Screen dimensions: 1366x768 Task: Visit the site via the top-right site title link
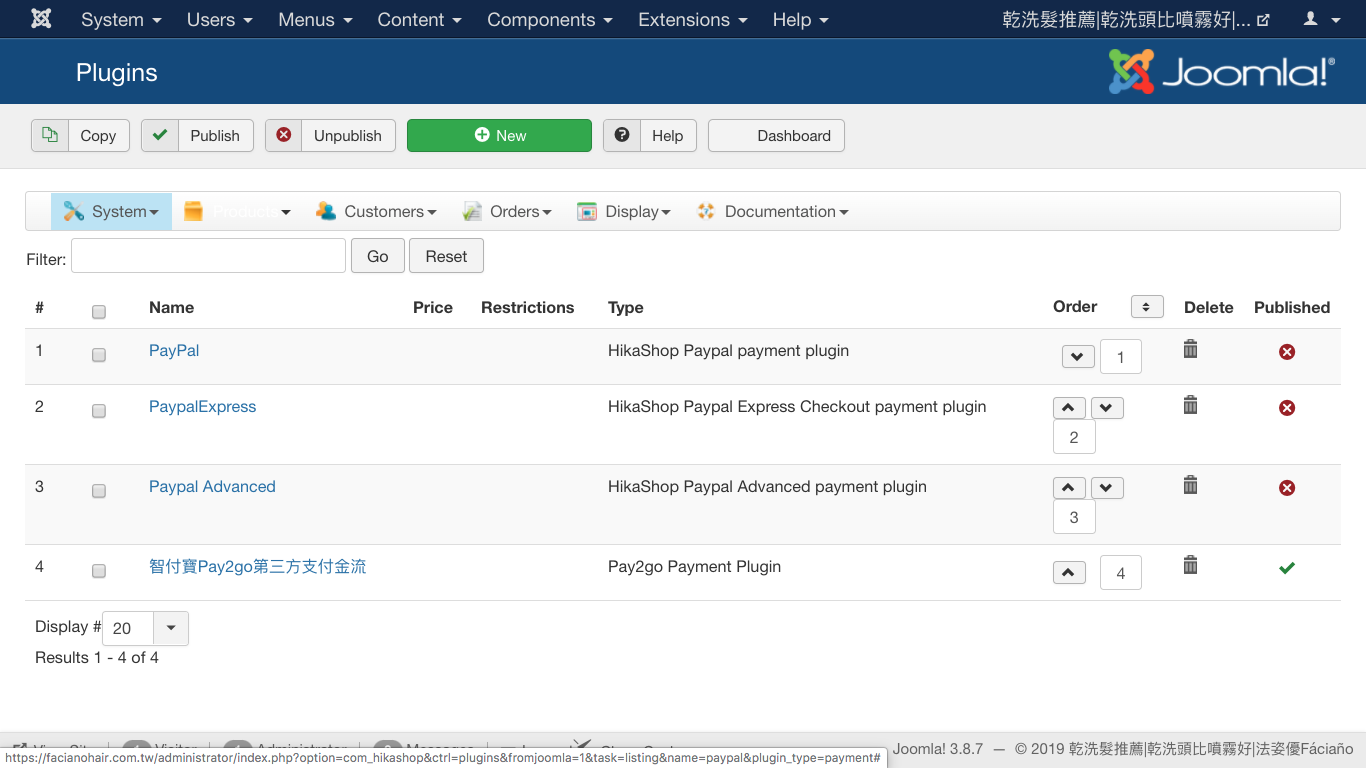1136,19
